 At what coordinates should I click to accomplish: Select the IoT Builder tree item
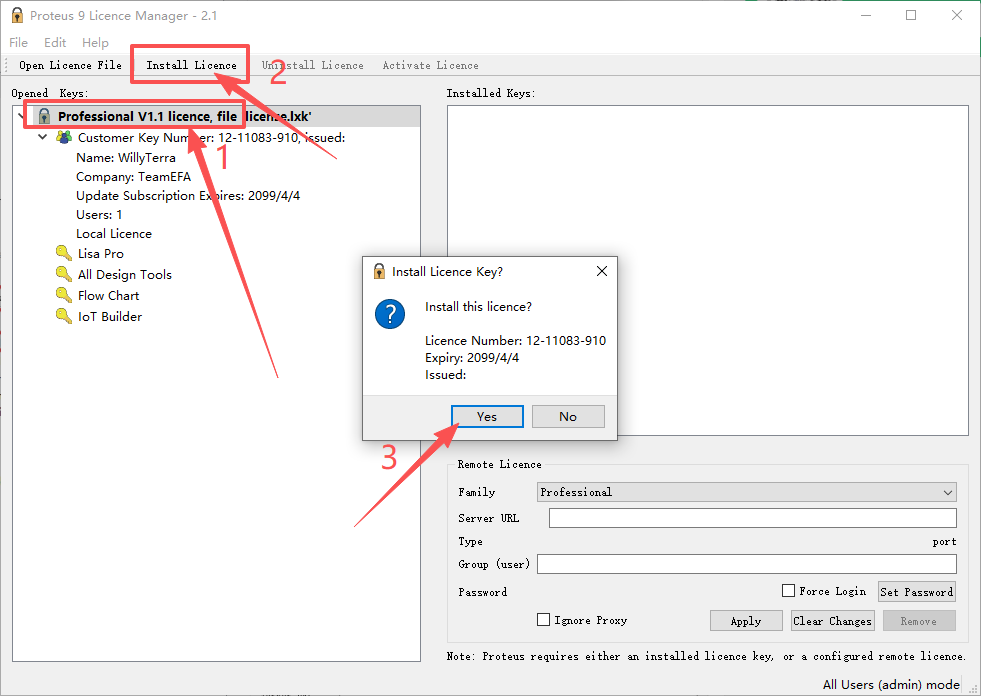tap(109, 317)
